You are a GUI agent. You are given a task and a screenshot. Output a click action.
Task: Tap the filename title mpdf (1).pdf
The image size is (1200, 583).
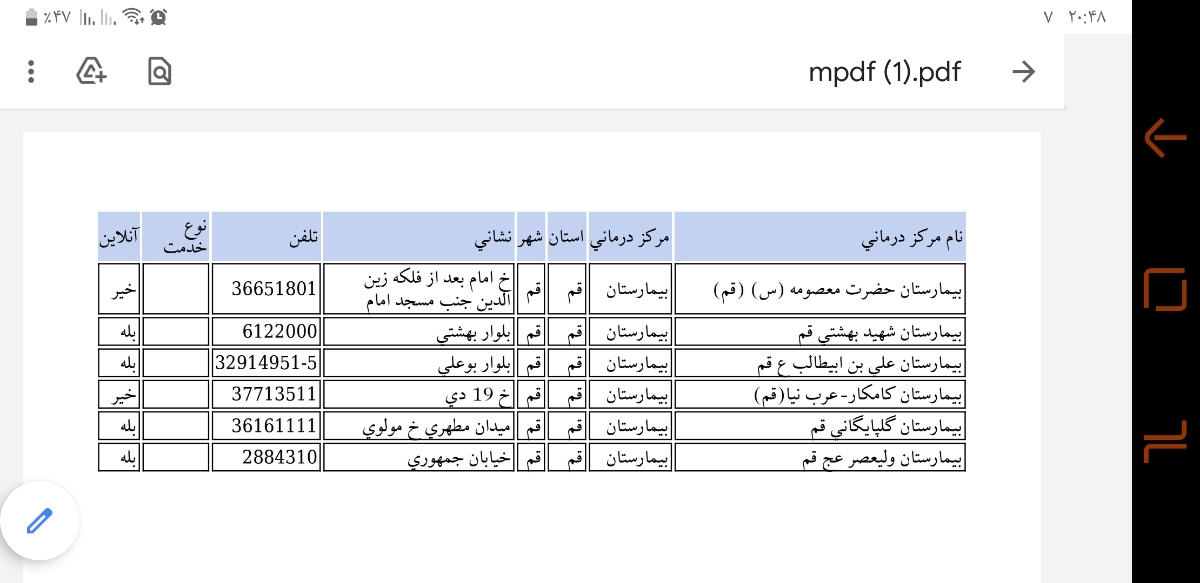point(885,72)
